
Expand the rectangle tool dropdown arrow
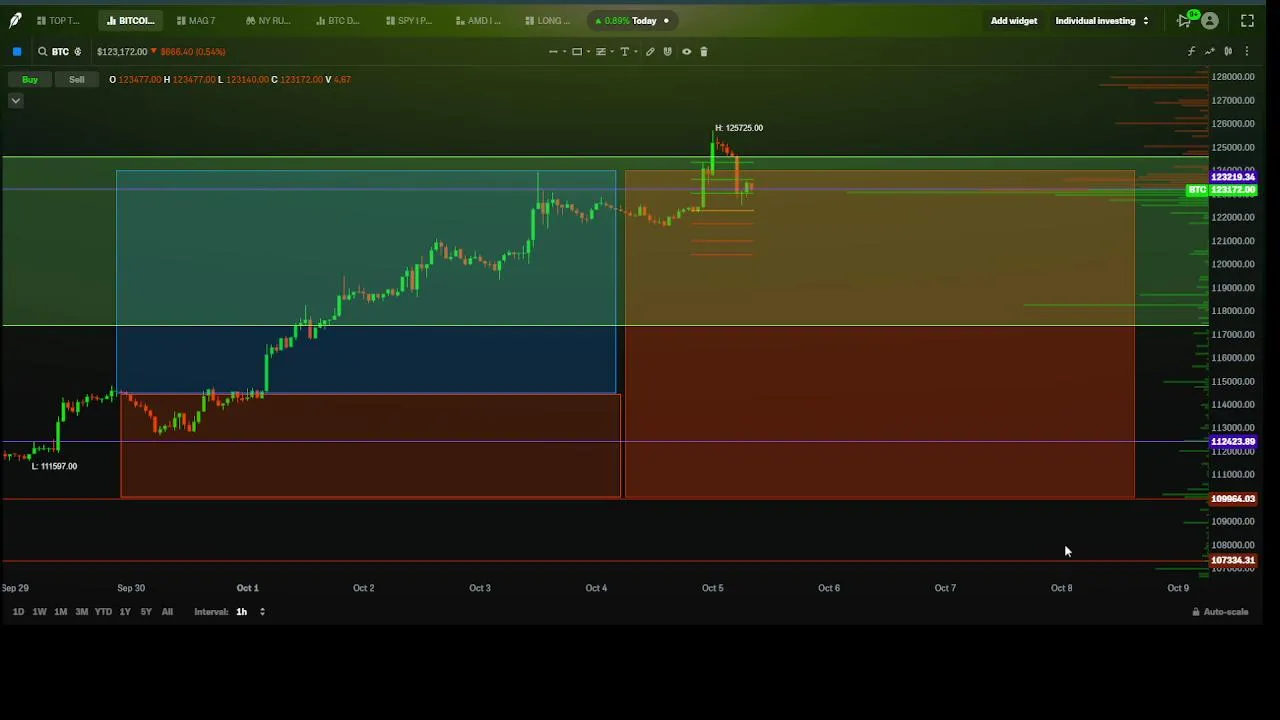[589, 51]
